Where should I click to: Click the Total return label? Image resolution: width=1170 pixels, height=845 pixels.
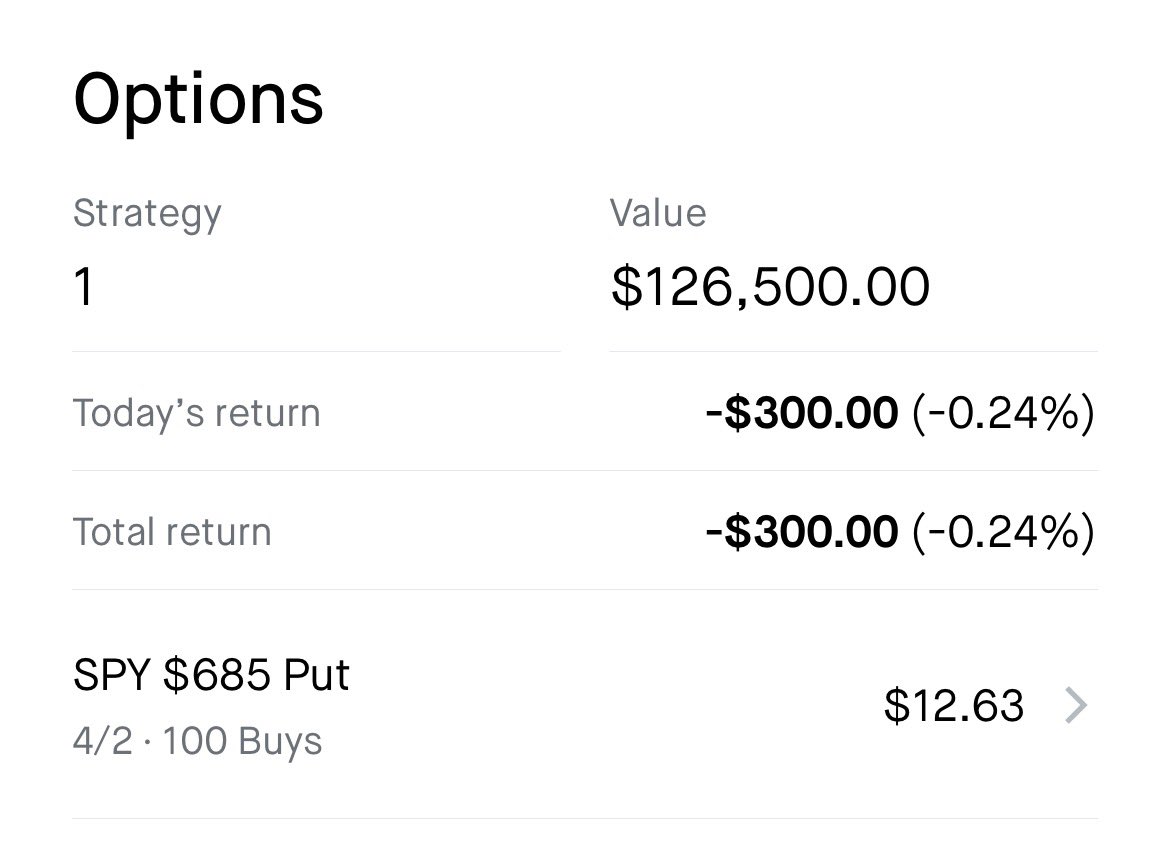[172, 532]
